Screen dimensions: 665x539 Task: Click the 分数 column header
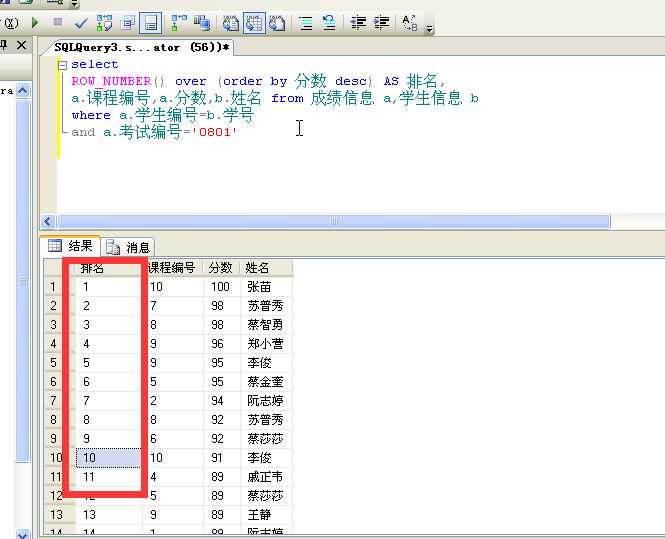click(x=221, y=268)
